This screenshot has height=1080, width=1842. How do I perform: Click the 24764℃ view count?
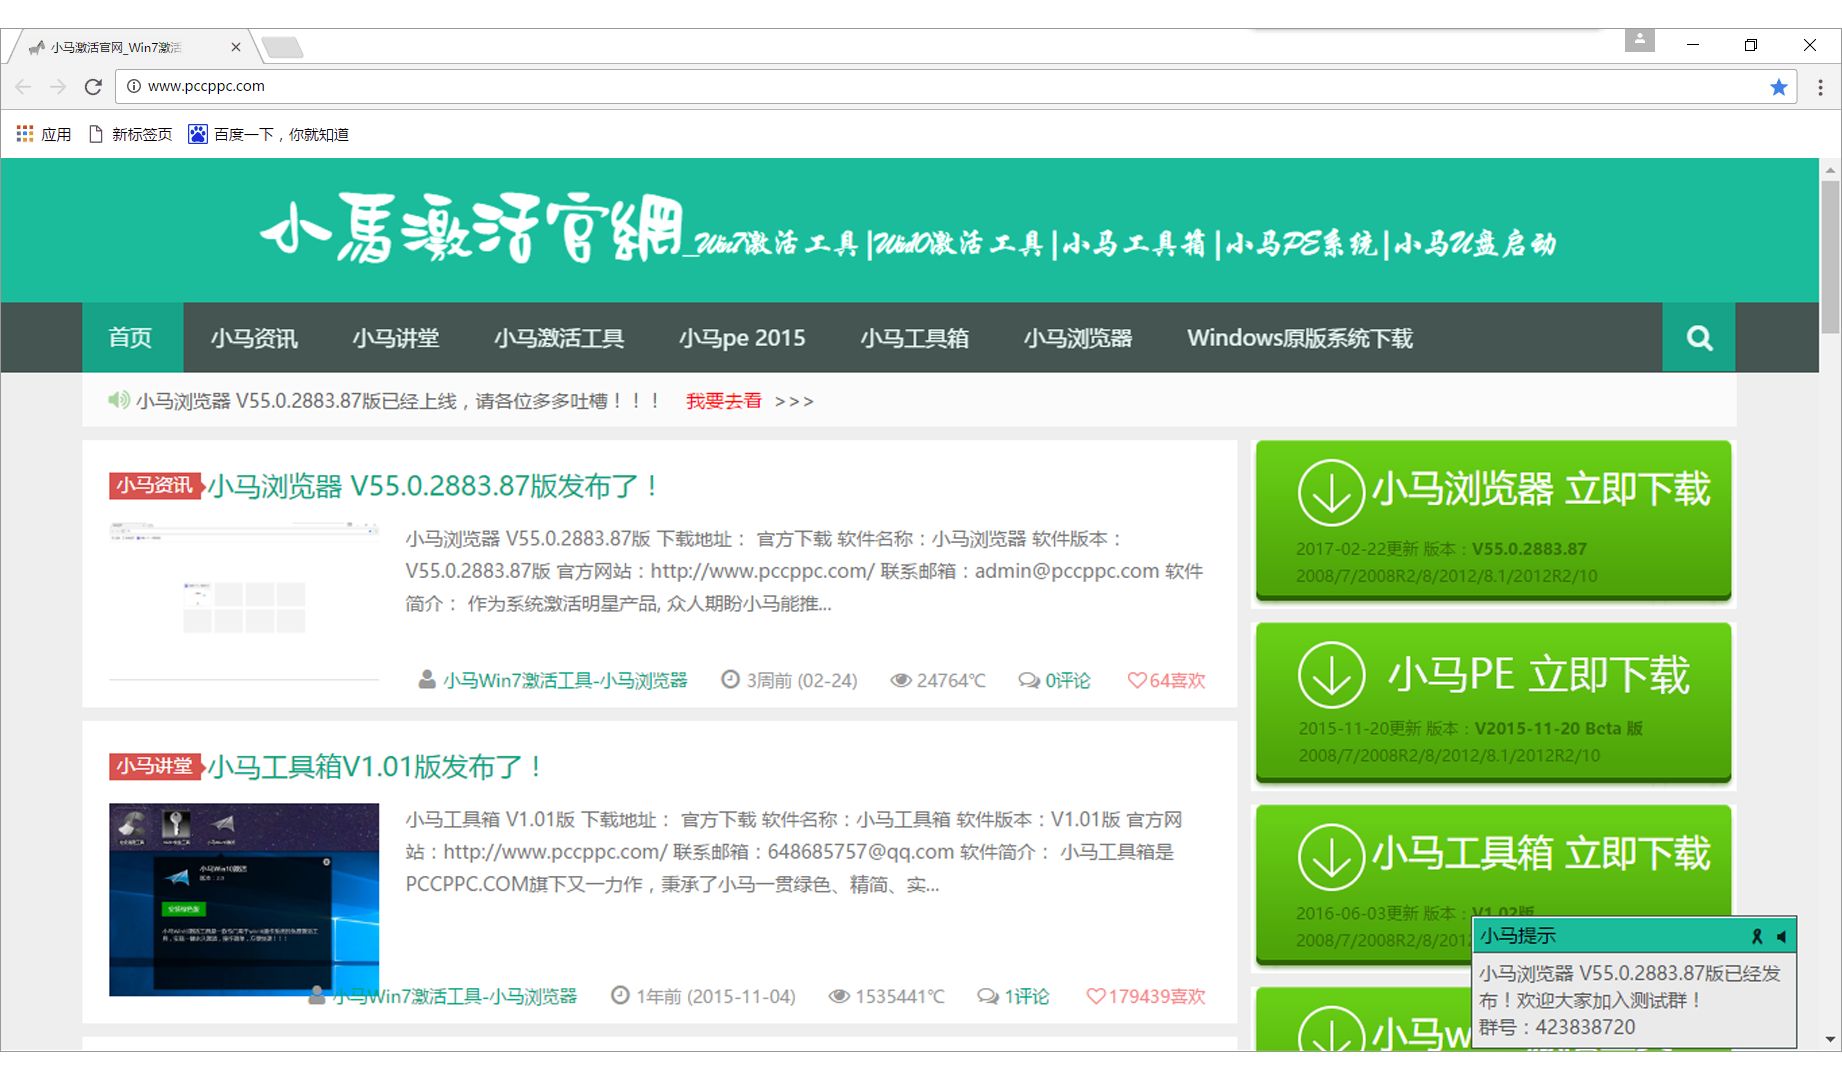coord(939,680)
